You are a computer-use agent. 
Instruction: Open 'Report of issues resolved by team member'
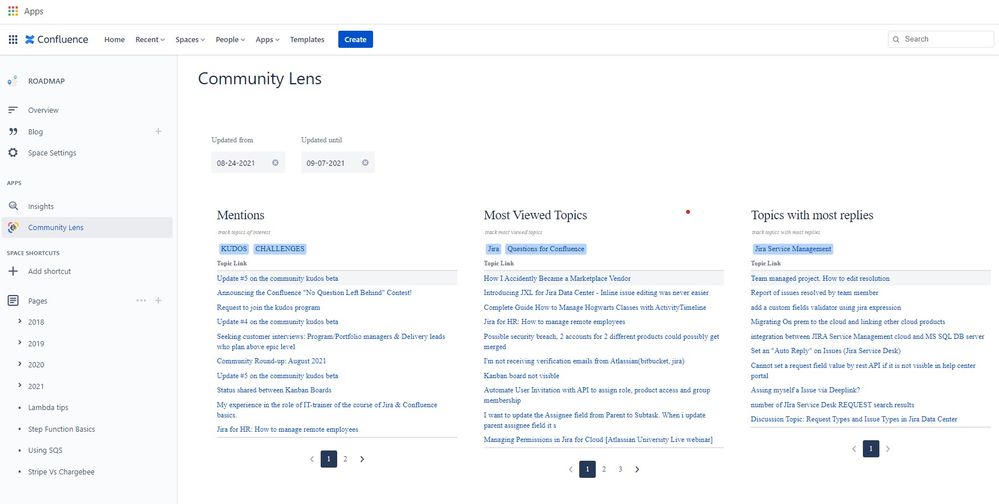pyautogui.click(x=814, y=292)
